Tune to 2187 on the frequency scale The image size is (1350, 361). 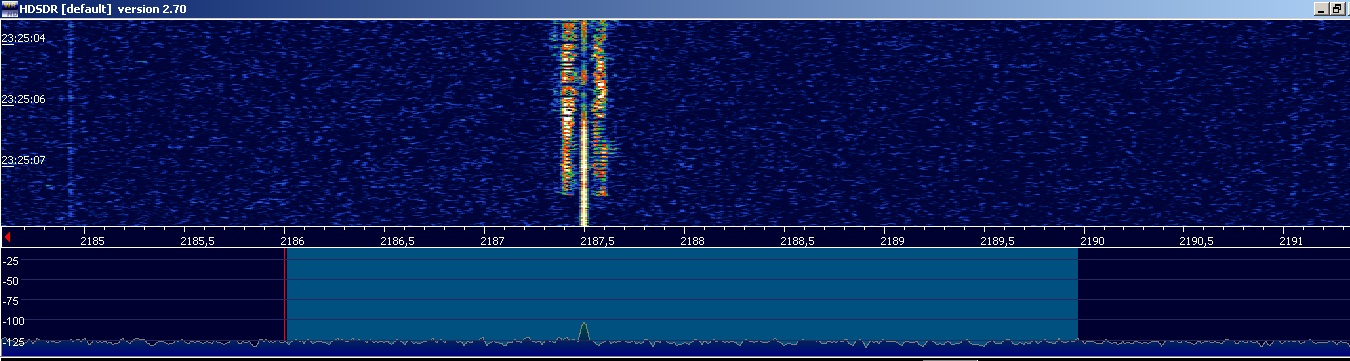point(492,241)
